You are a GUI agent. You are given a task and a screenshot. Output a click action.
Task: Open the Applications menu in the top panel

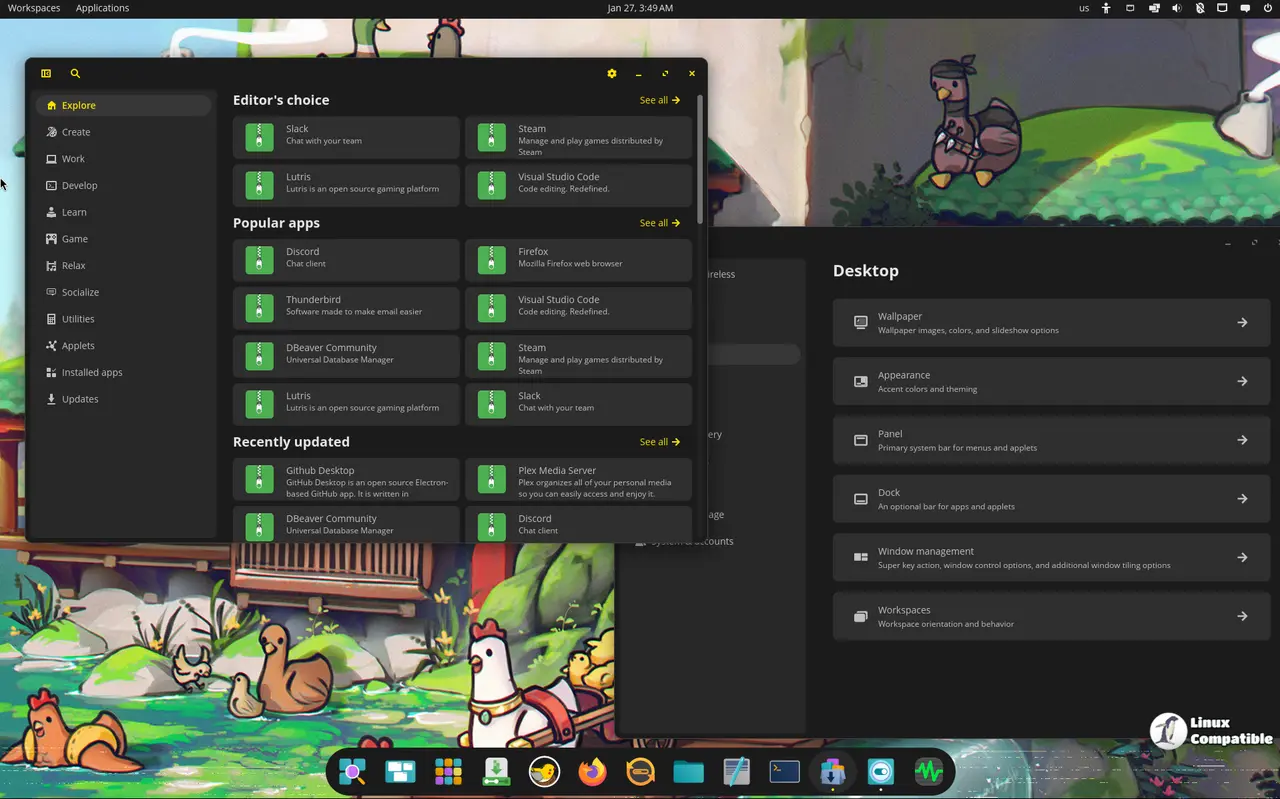(102, 8)
